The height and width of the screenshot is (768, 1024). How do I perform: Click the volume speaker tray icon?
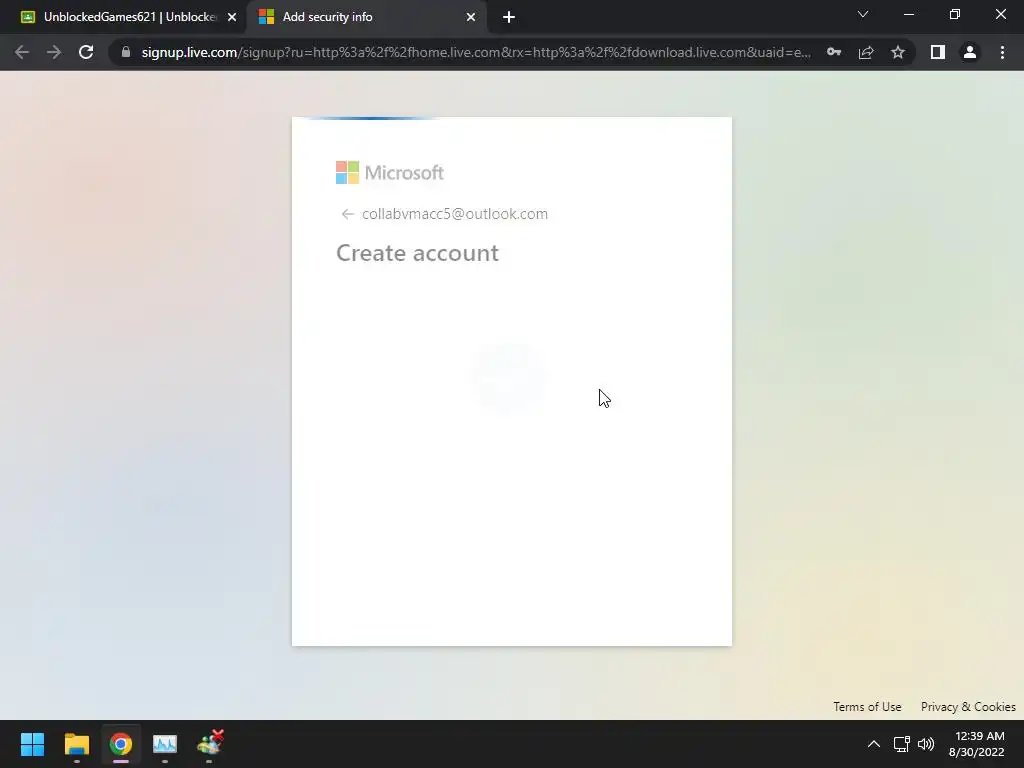click(x=925, y=744)
